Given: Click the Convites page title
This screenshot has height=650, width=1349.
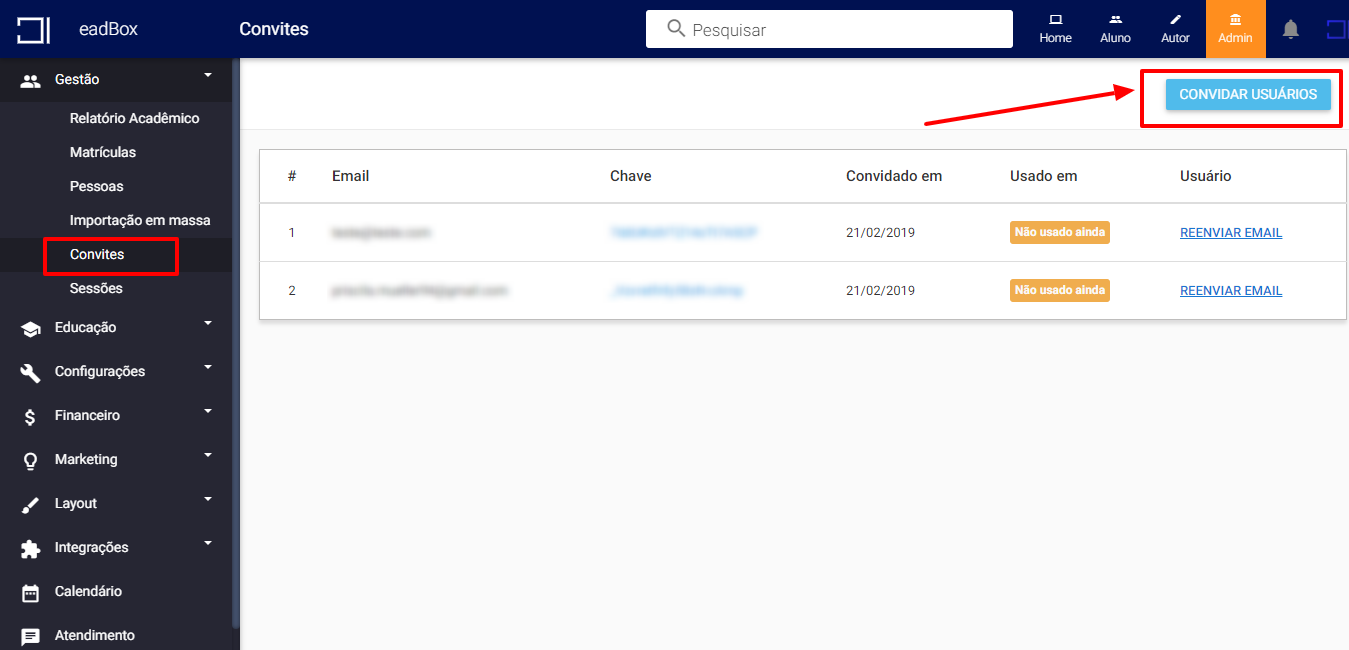Looking at the screenshot, I should tap(274, 29).
